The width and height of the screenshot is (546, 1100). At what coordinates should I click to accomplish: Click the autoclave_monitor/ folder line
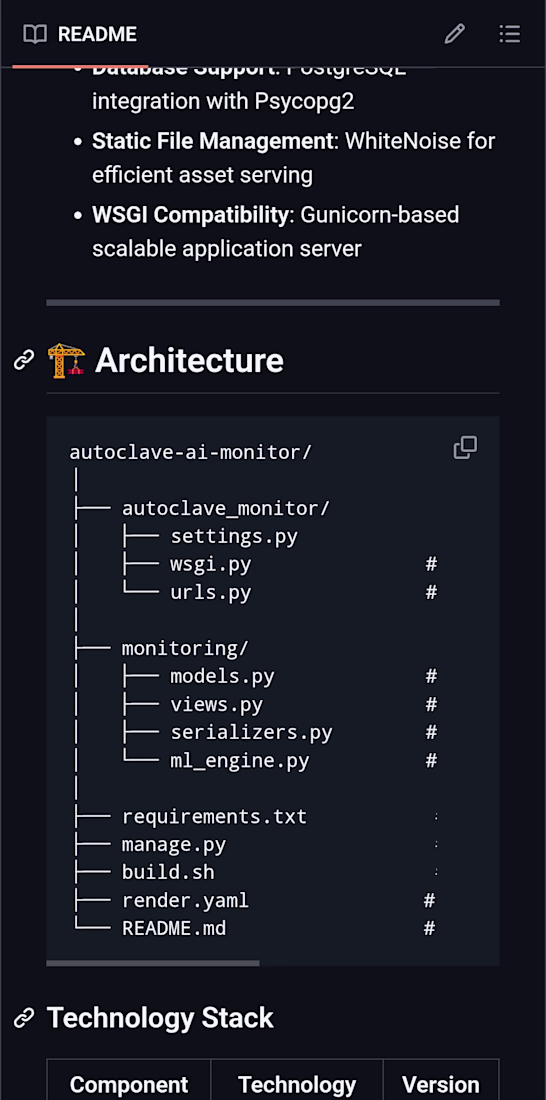pos(226,509)
